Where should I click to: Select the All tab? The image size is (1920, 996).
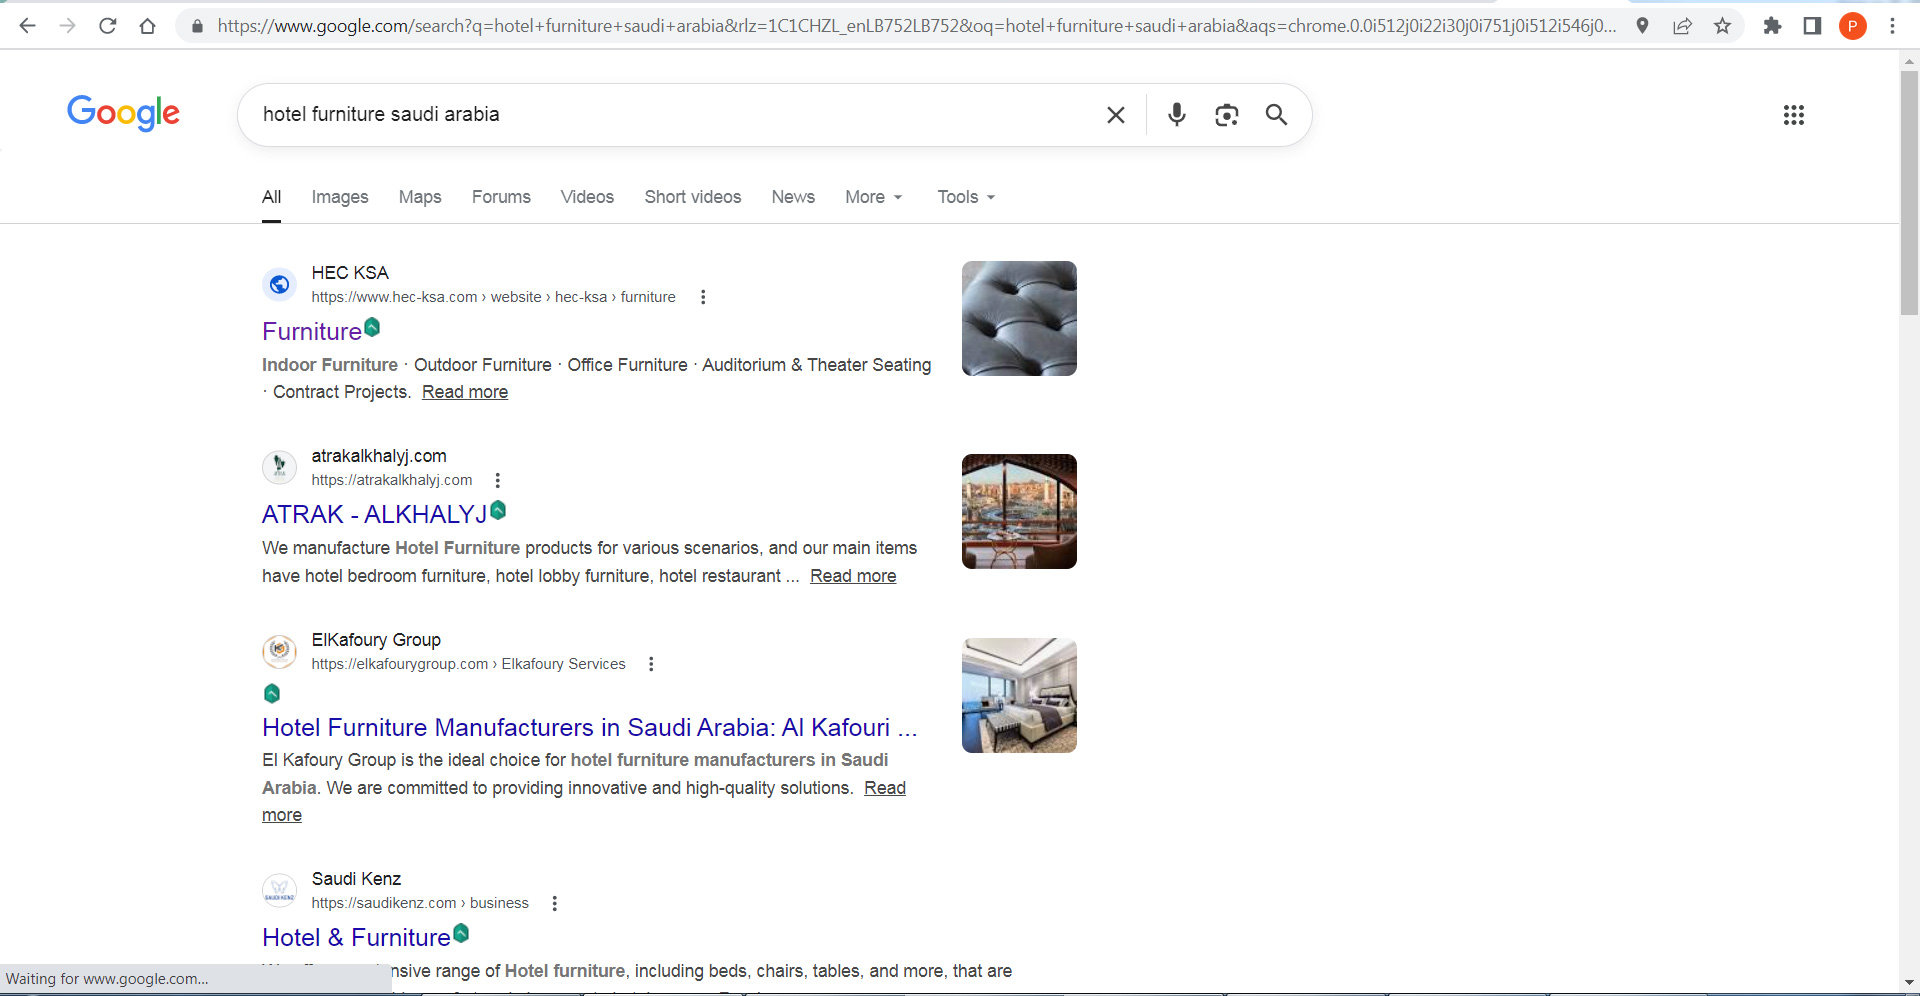271,197
